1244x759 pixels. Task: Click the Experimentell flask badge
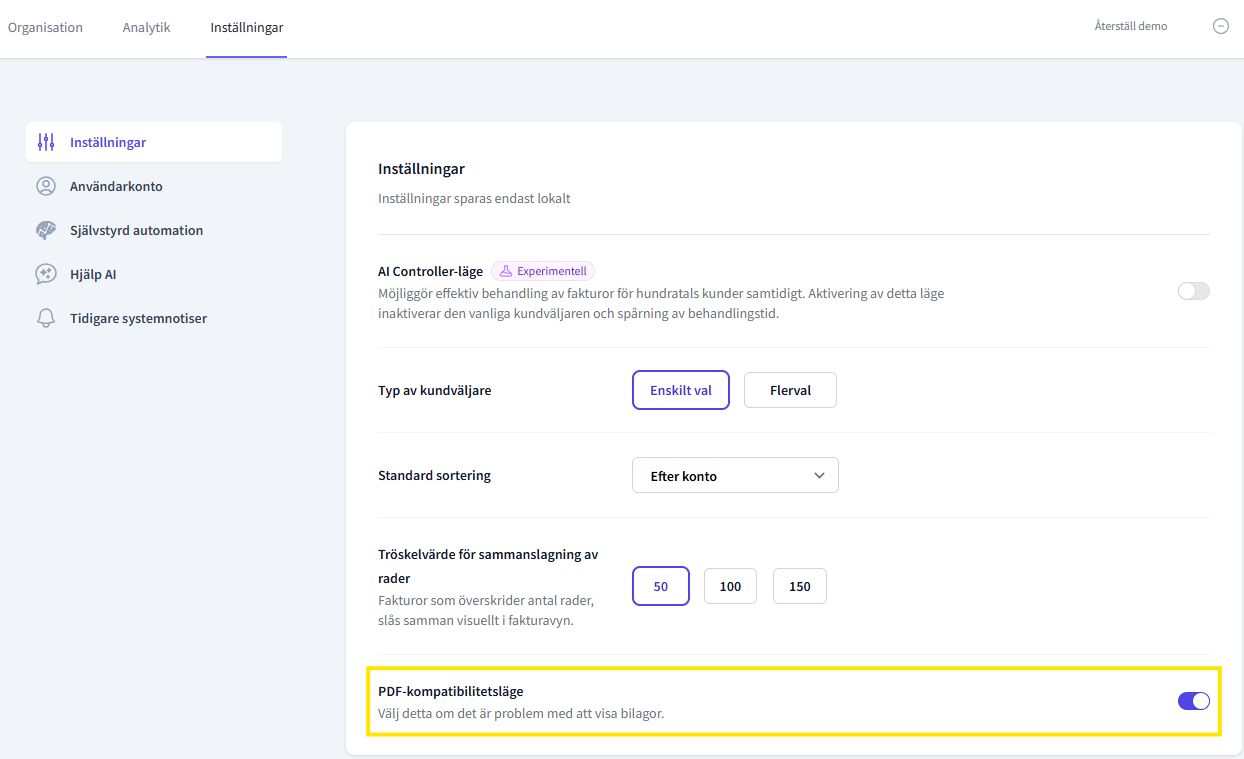click(x=543, y=271)
